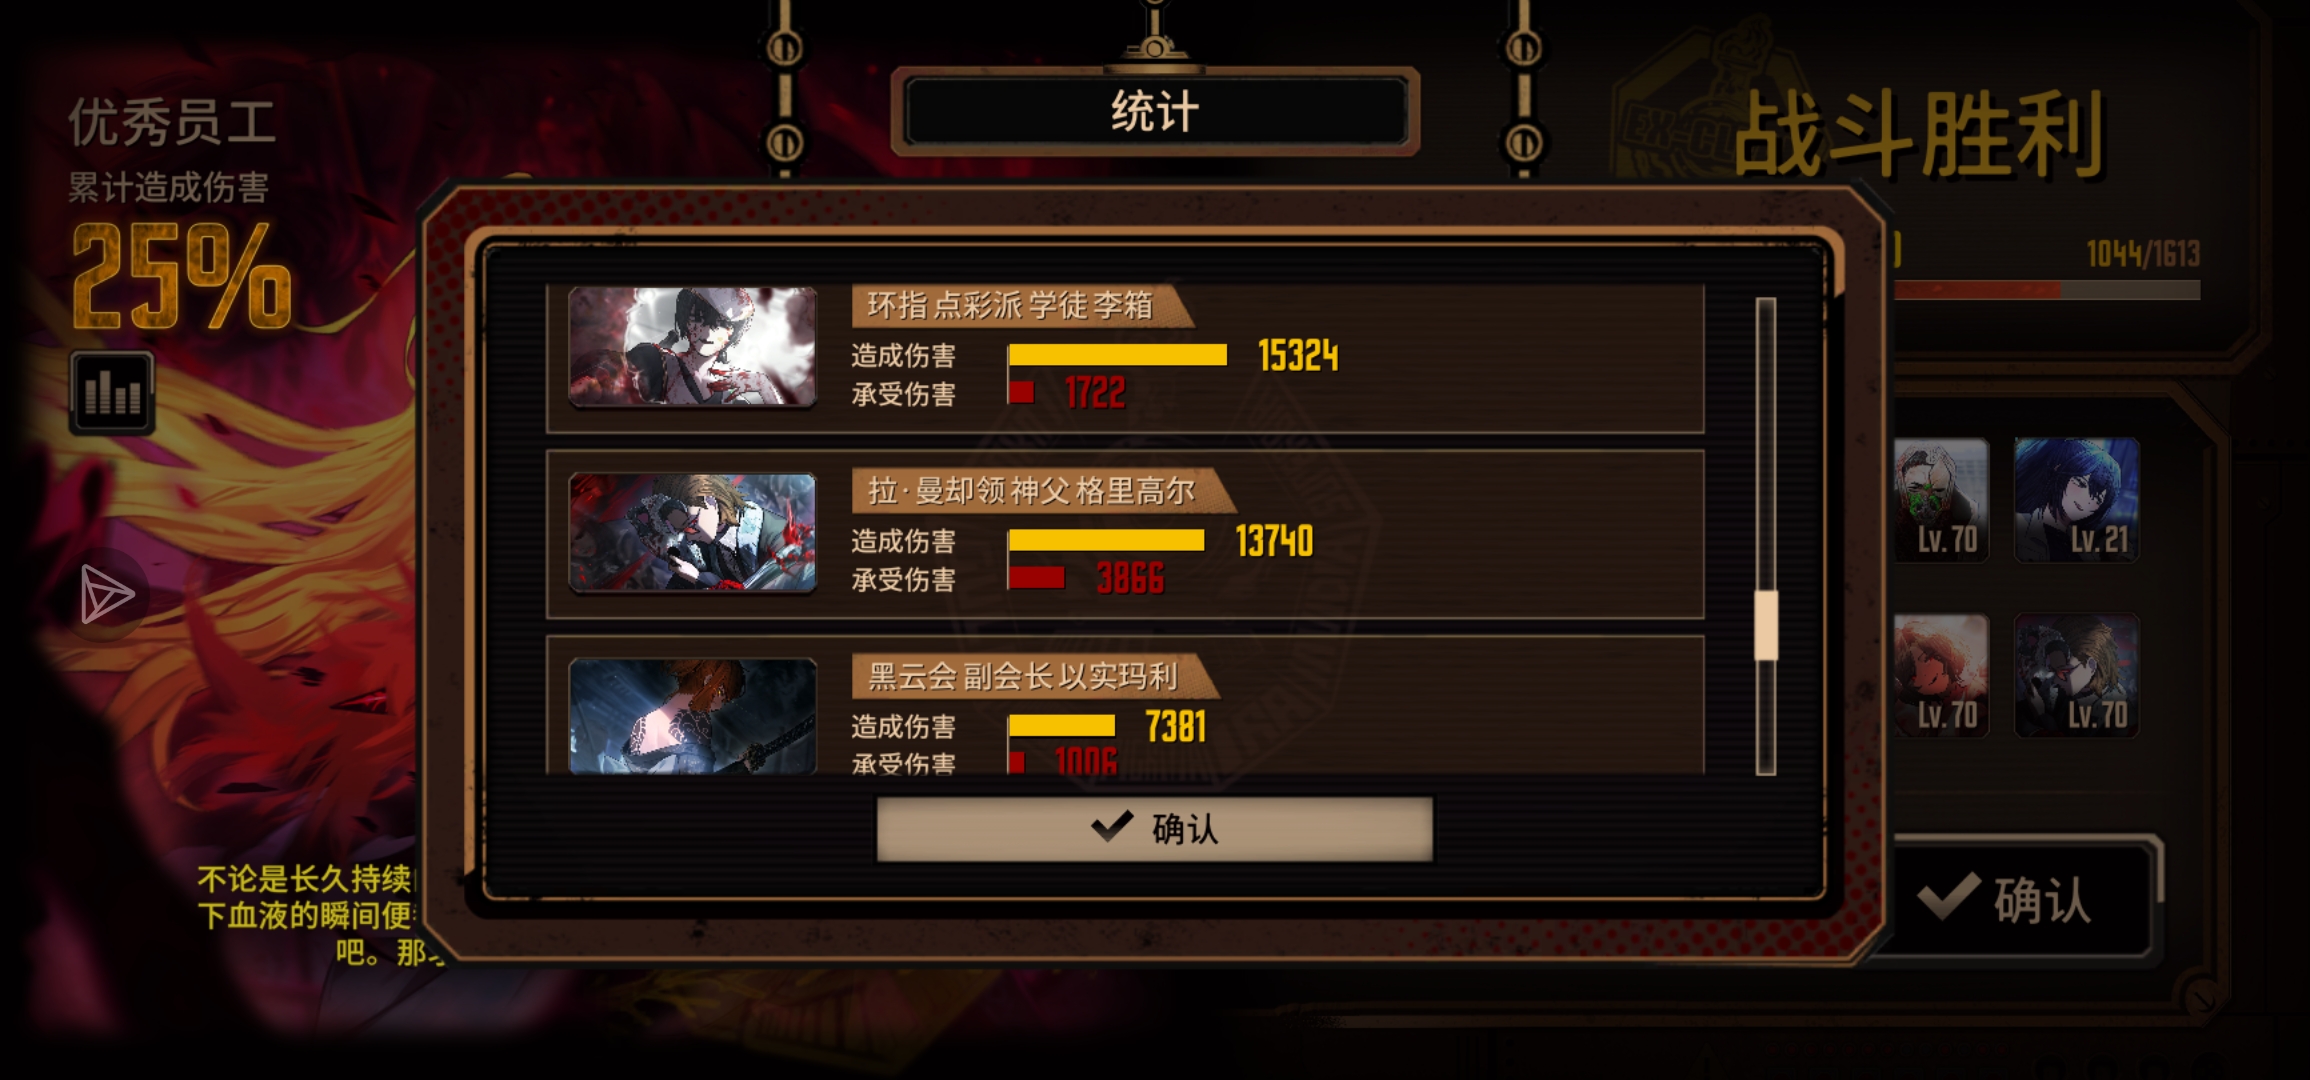The image size is (2310, 1080).
Task: Open the bar chart statistics icon
Action: (x=112, y=393)
